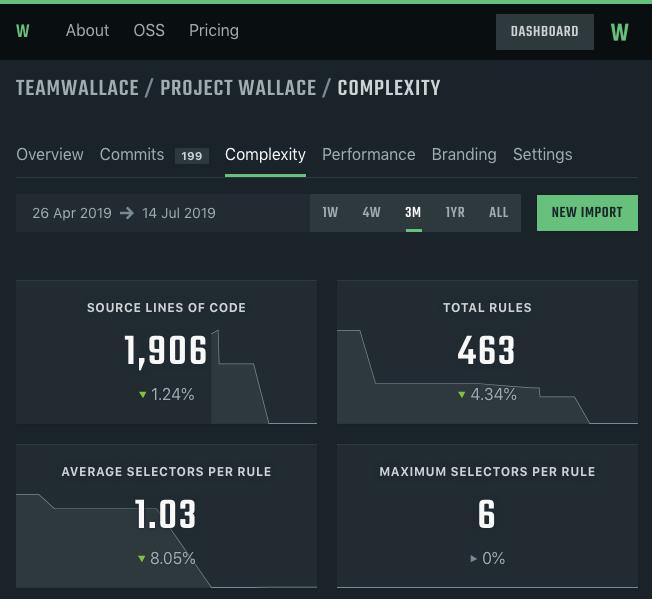Go to the OSS page
Screen dimensions: 652x599
(x=149, y=30)
